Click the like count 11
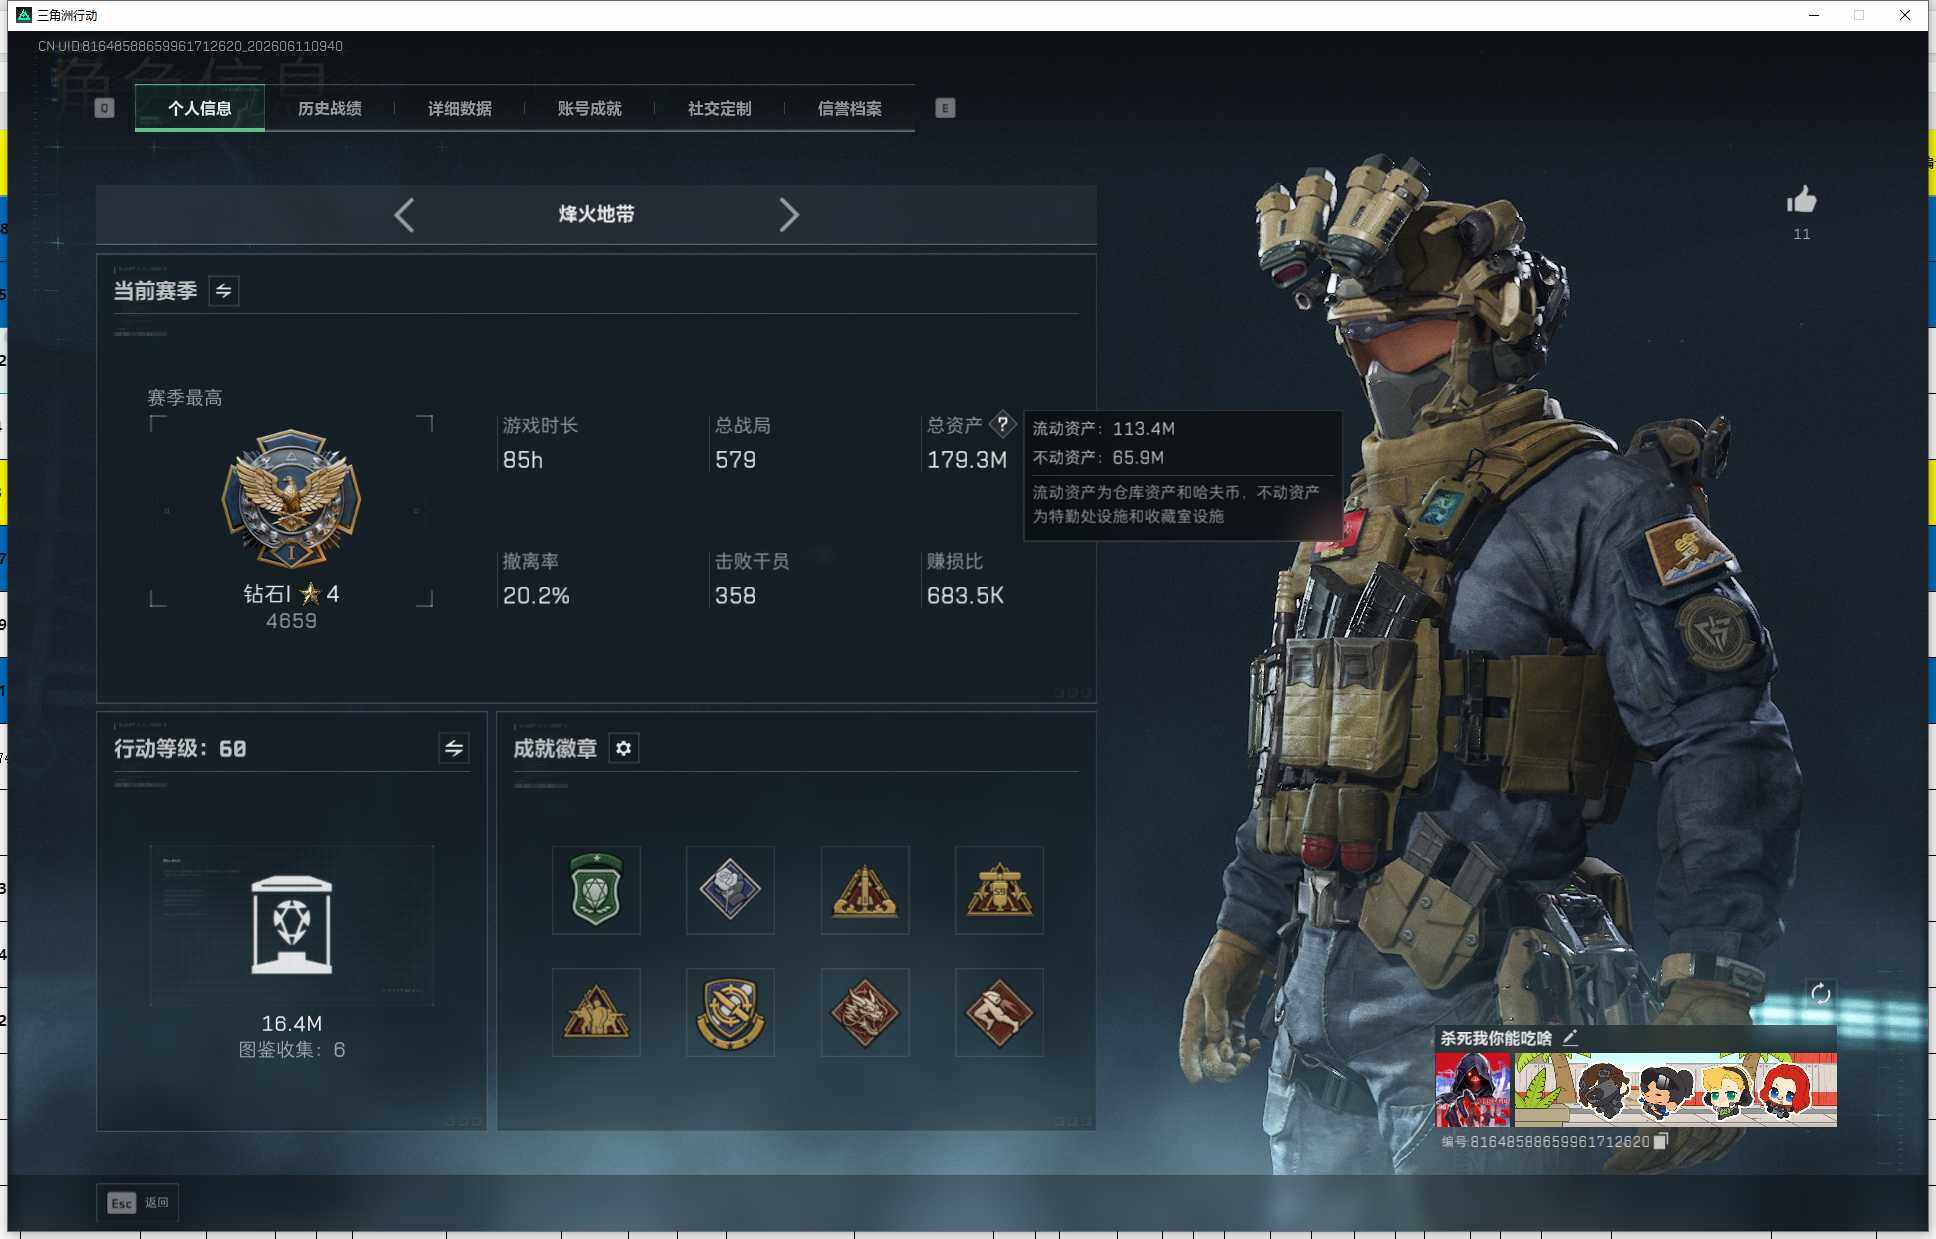Screen dimensions: 1936x1239 point(1801,234)
